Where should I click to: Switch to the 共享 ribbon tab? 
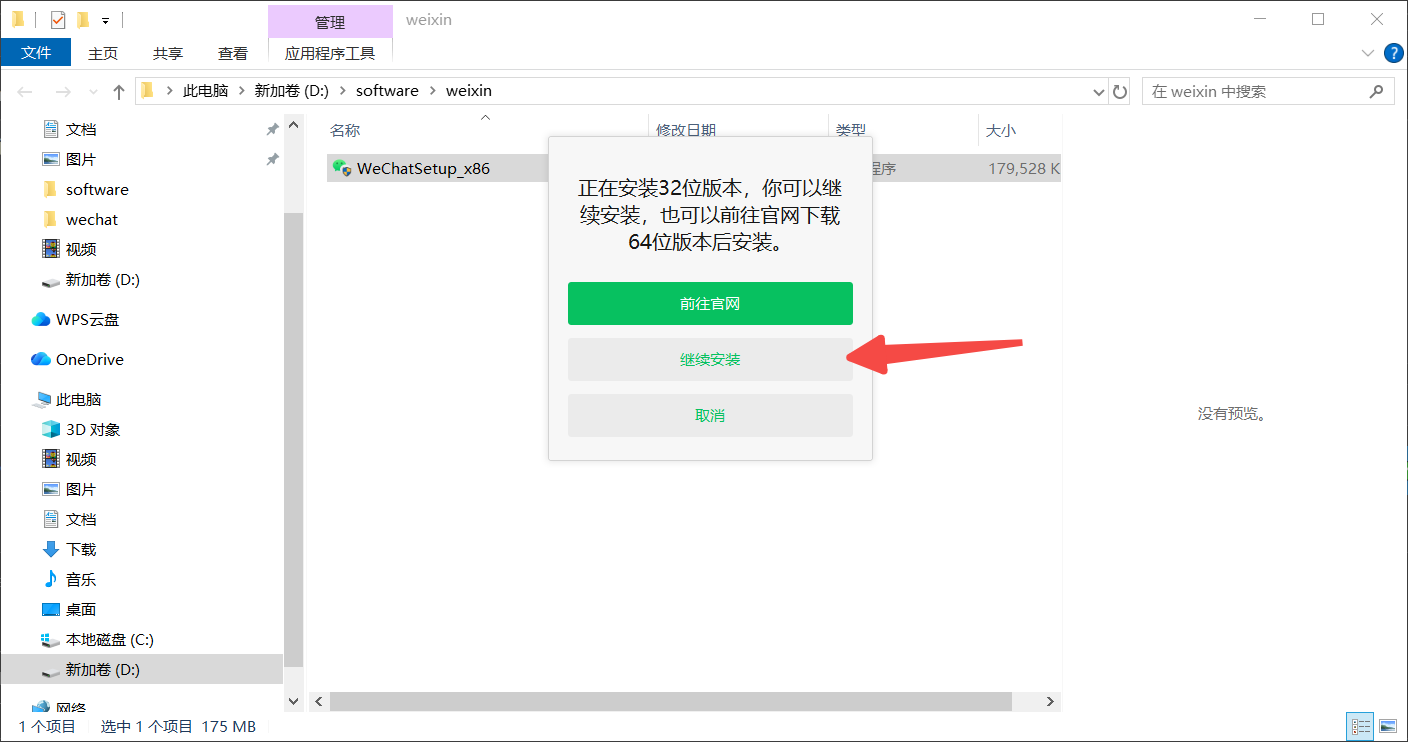tap(168, 53)
